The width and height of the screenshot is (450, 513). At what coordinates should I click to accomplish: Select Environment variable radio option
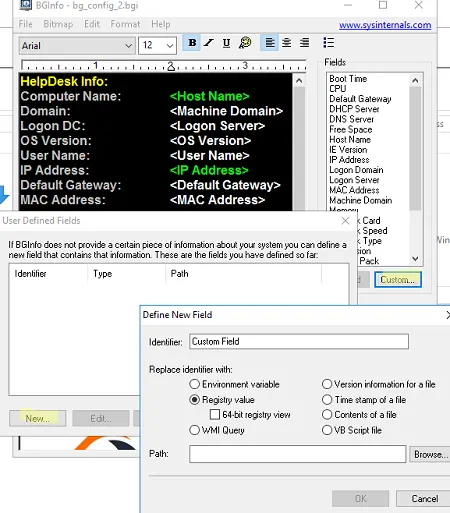pyautogui.click(x=195, y=384)
